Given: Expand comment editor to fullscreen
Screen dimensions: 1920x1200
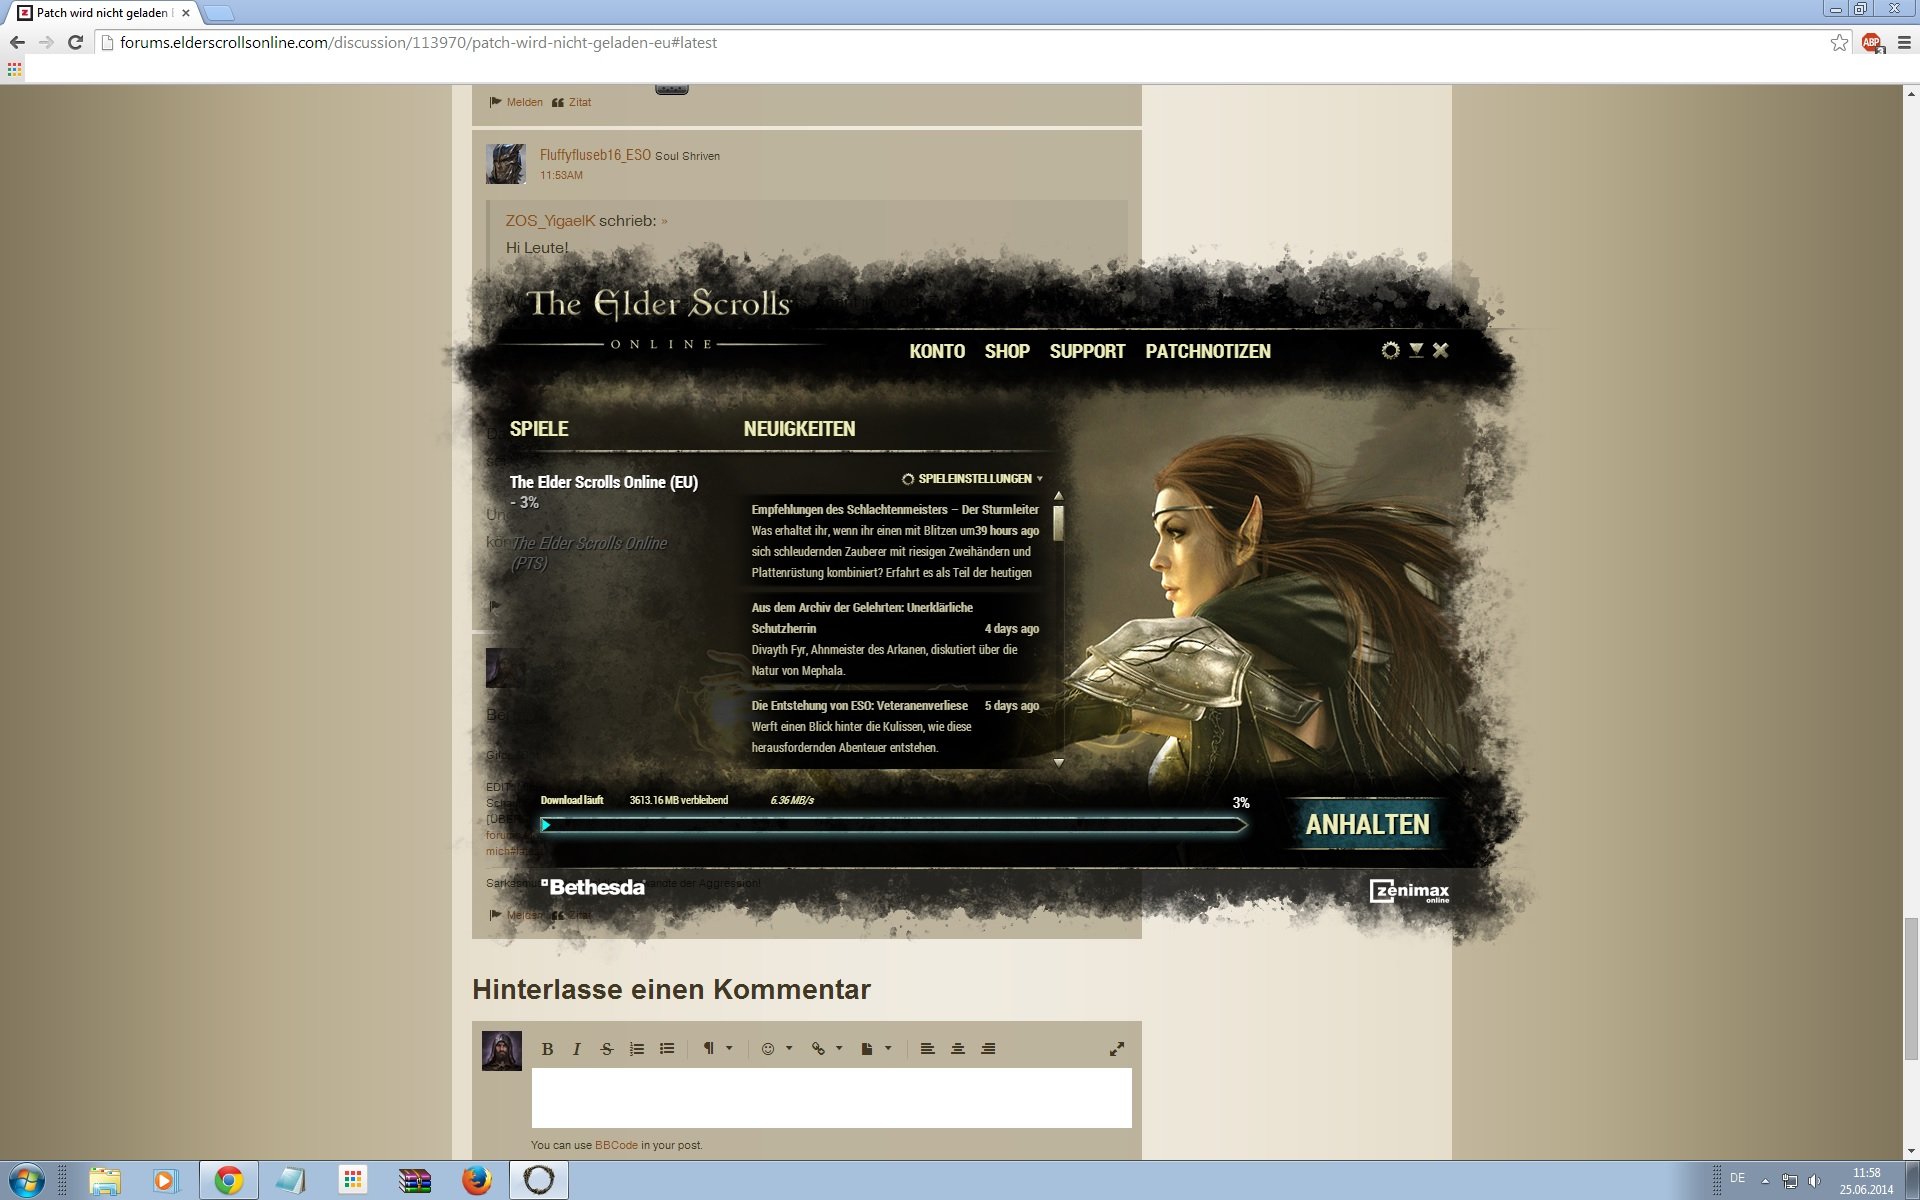Looking at the screenshot, I should (x=1116, y=1049).
